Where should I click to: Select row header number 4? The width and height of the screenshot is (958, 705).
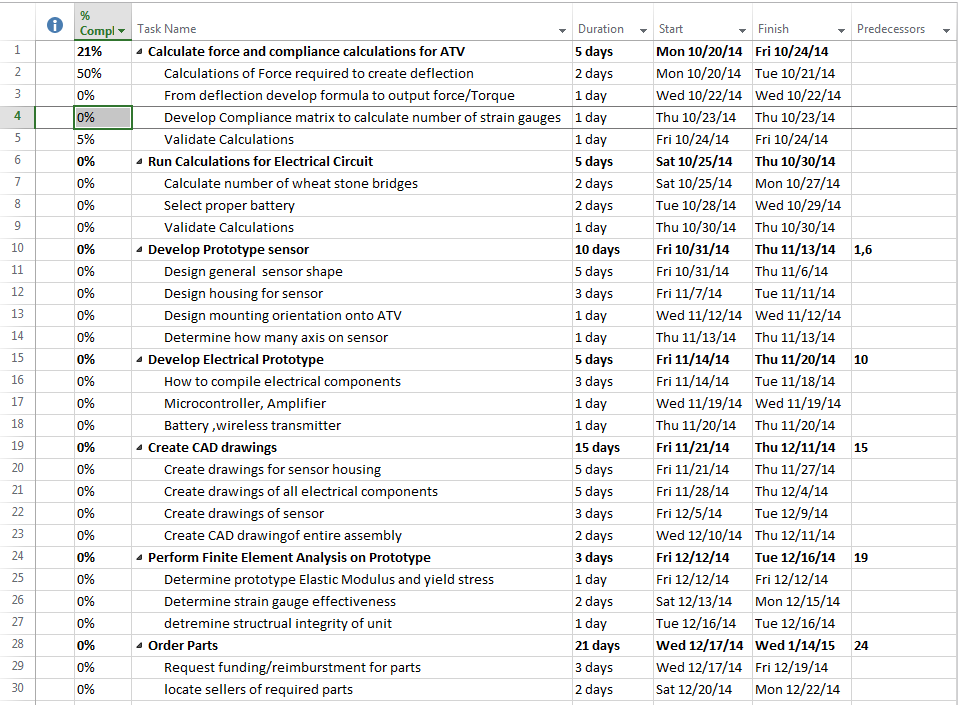pyautogui.click(x=18, y=117)
